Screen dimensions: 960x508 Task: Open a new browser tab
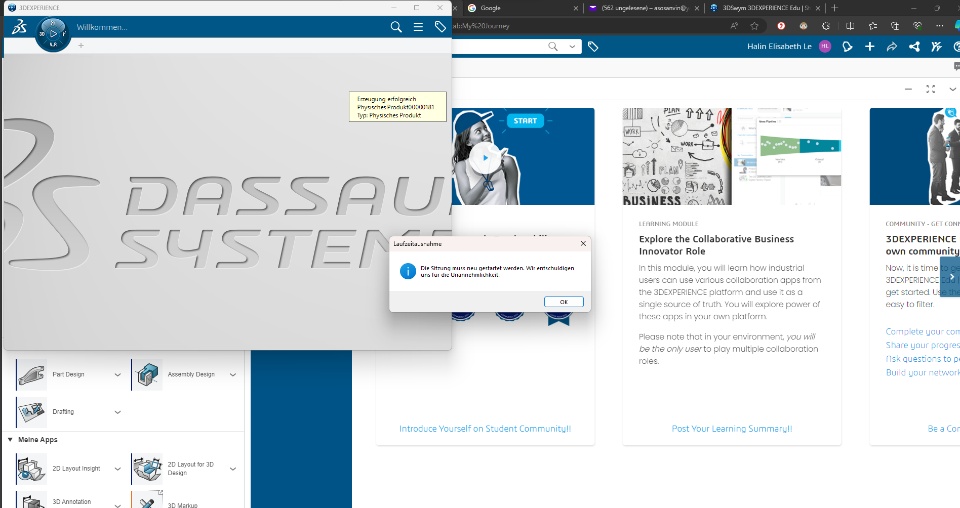pos(834,8)
